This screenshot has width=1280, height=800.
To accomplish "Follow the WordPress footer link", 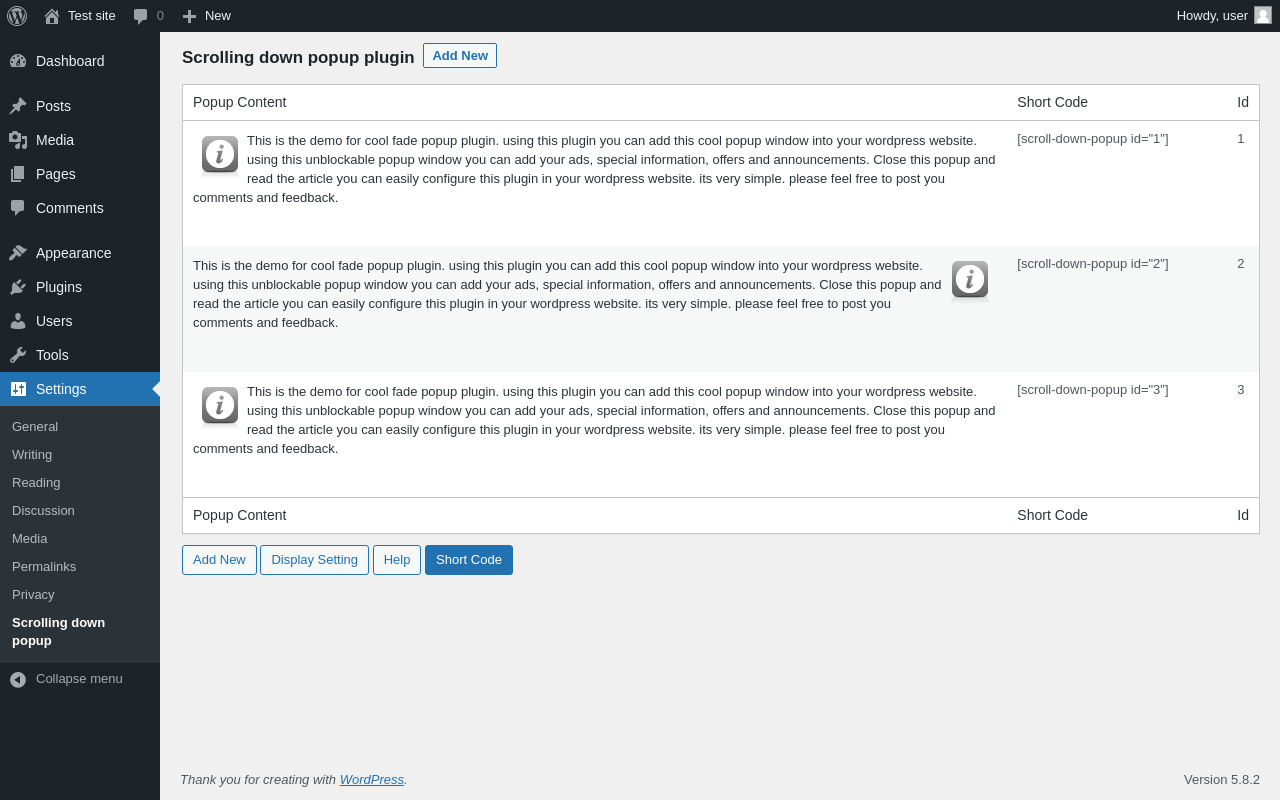I will tap(372, 780).
